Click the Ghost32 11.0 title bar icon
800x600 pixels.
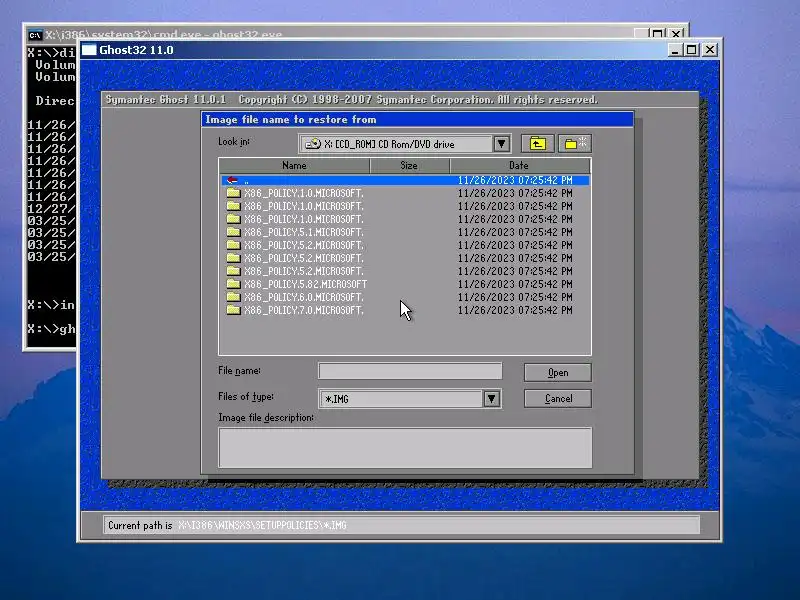[x=89, y=50]
